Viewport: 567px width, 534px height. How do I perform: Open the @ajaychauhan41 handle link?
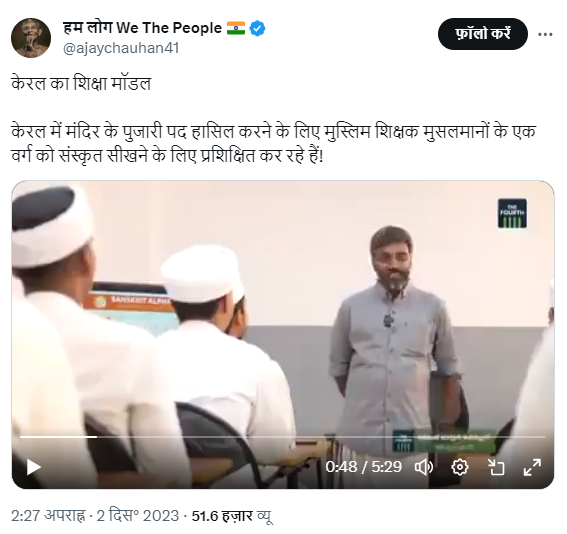(121, 48)
